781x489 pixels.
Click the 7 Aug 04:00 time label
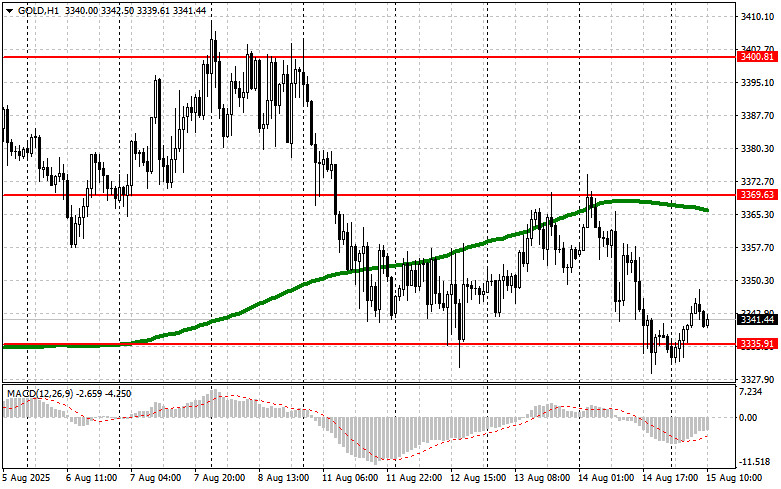coord(155,478)
